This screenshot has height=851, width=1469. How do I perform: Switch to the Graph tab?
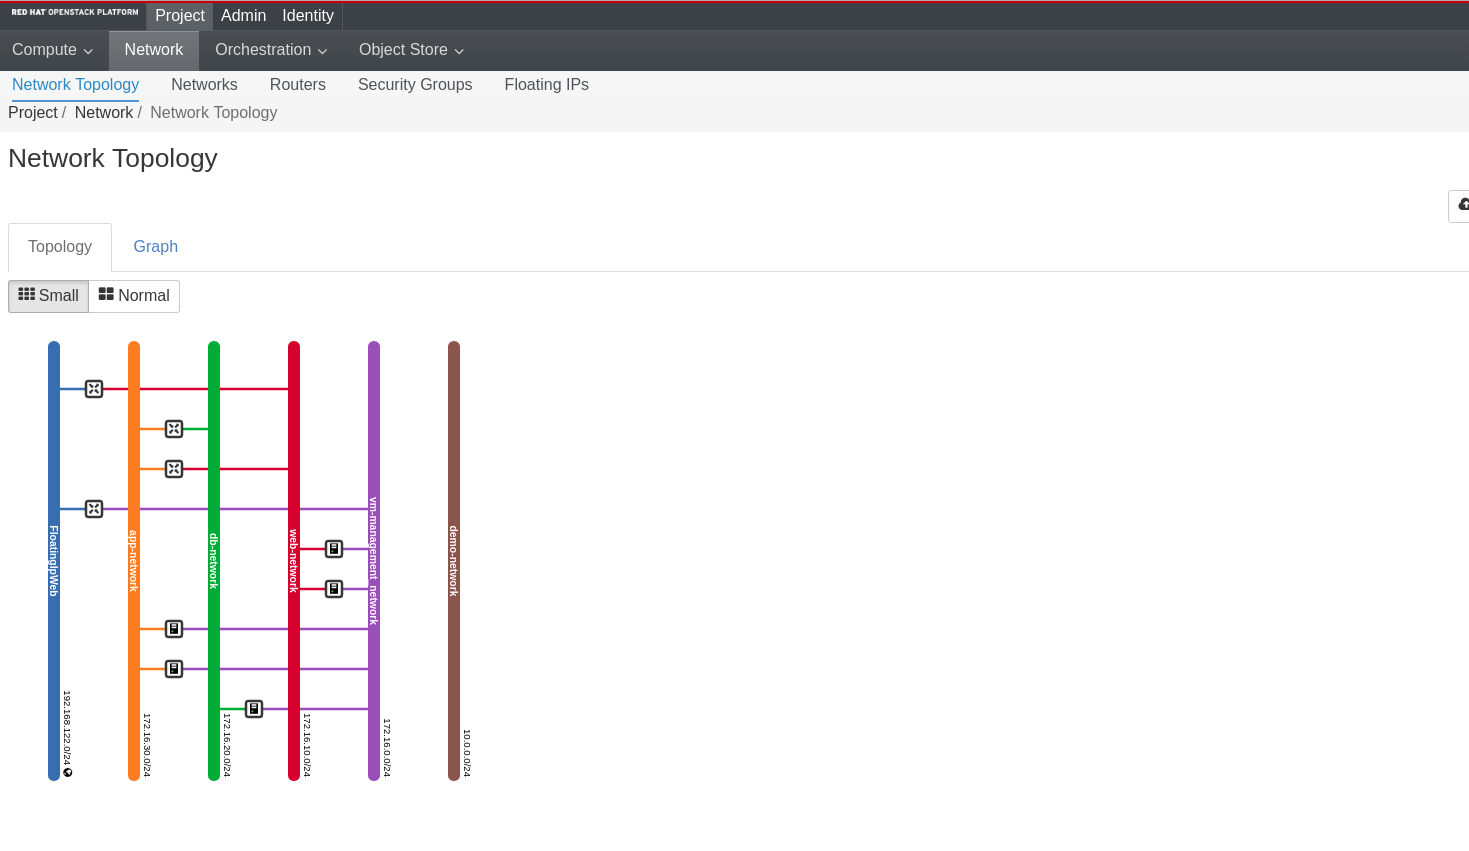click(x=155, y=247)
